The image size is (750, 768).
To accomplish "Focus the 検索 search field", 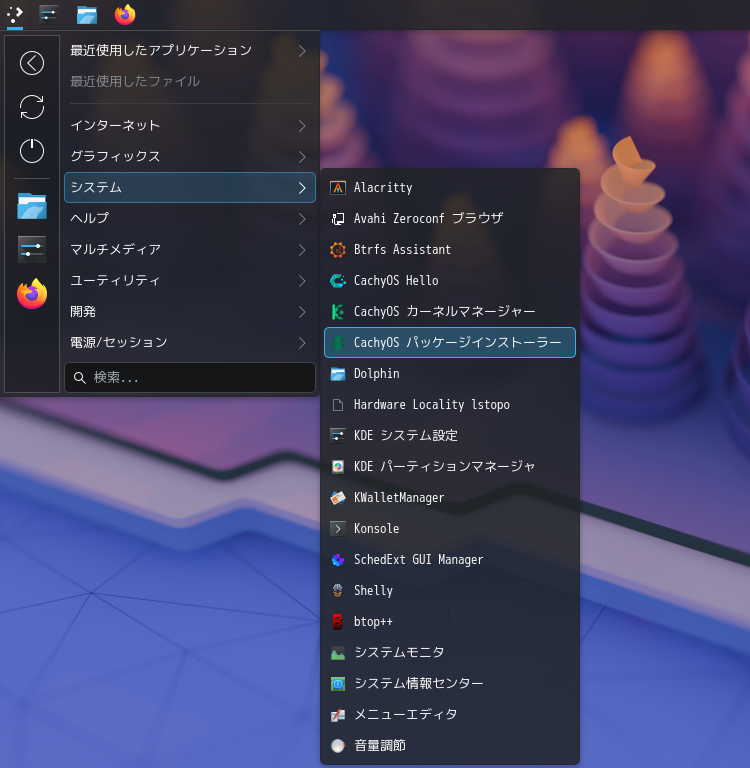I will click(x=190, y=377).
